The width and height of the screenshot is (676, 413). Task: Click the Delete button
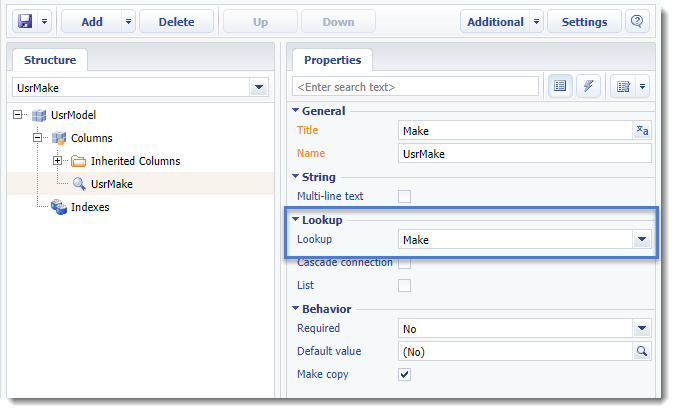176,22
